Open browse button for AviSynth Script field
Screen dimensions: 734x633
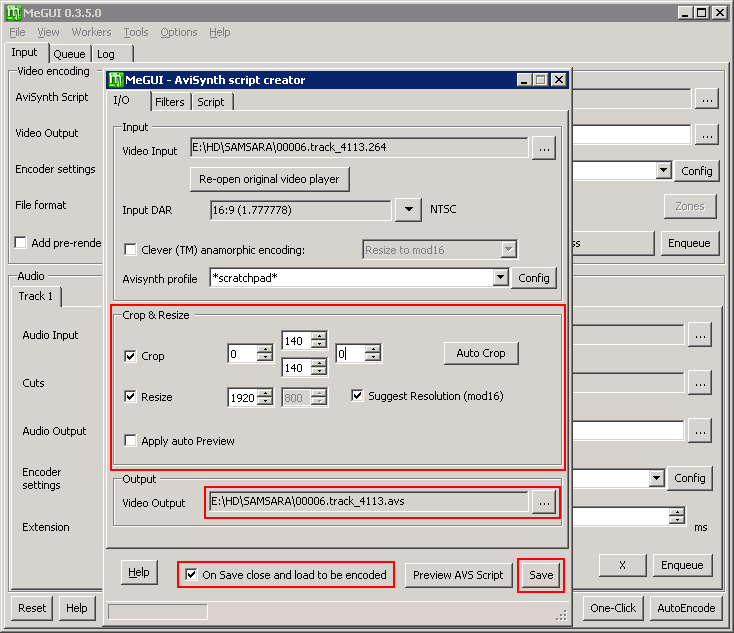(706, 98)
